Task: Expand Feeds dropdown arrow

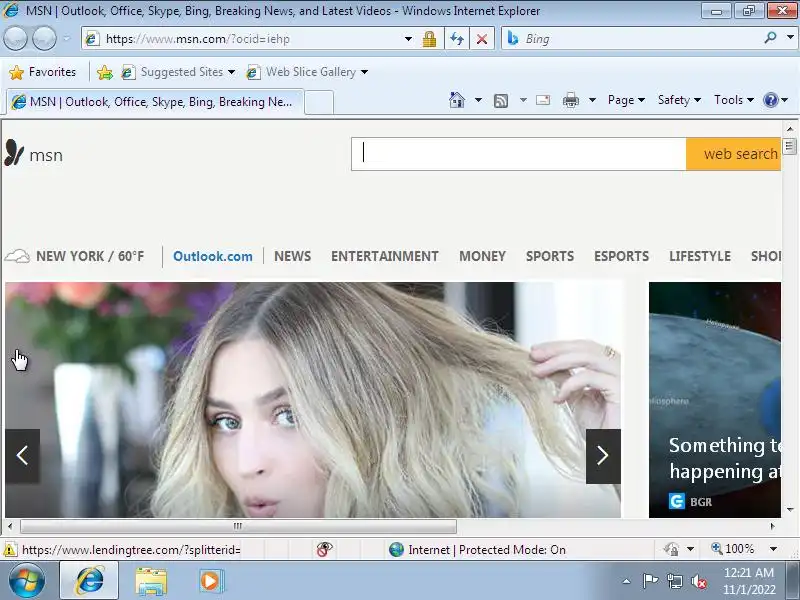Action: click(x=523, y=100)
